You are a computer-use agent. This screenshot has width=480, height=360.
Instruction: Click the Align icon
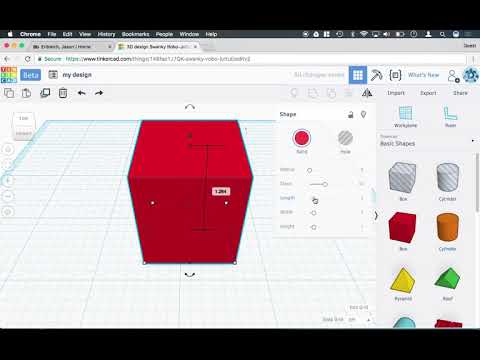(x=348, y=93)
